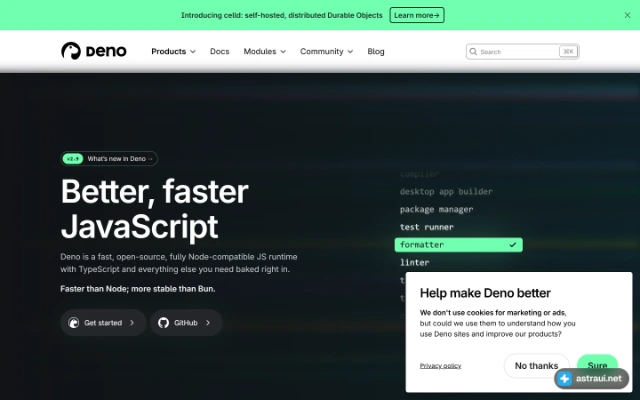The height and width of the screenshot is (400, 640).
Task: Accept cookies with Sure button
Action: tap(598, 362)
